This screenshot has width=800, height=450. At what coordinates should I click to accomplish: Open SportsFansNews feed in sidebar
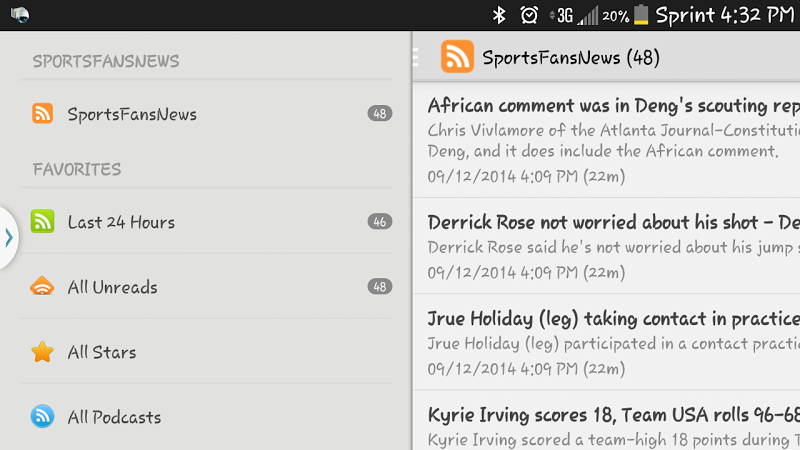(x=206, y=114)
